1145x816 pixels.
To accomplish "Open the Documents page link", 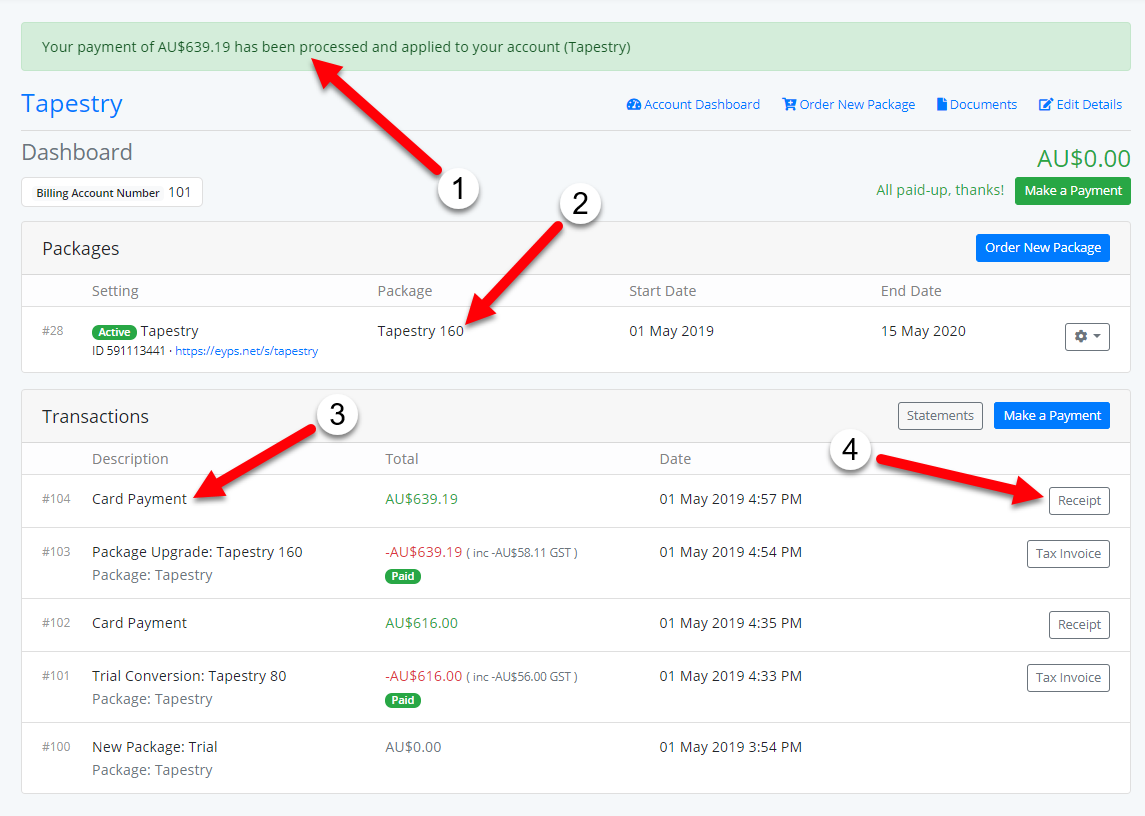I will pyautogui.click(x=977, y=104).
